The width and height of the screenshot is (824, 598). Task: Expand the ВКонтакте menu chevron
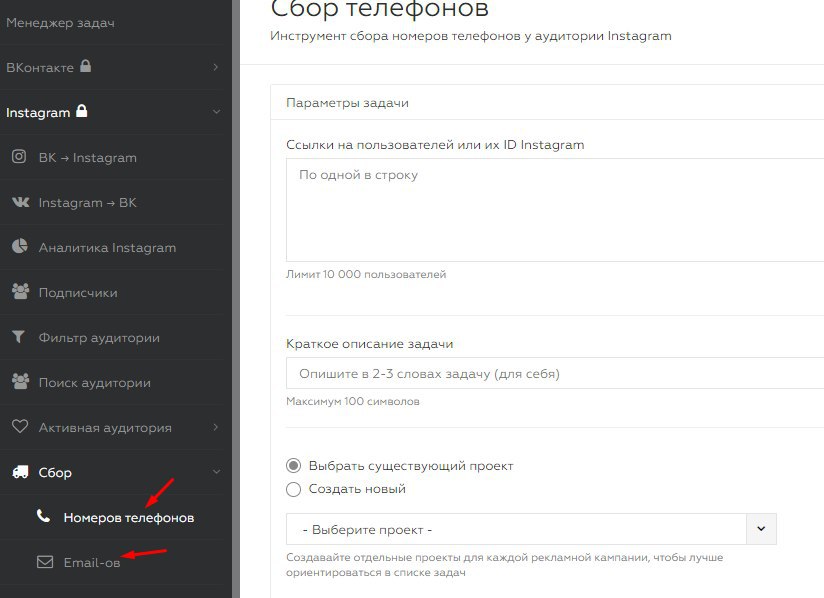215,67
